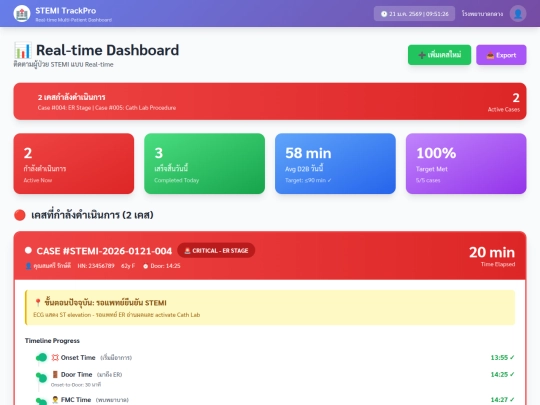This screenshot has width=540, height=405.
Task: Click the hospital name in header
Action: pos(482,14)
